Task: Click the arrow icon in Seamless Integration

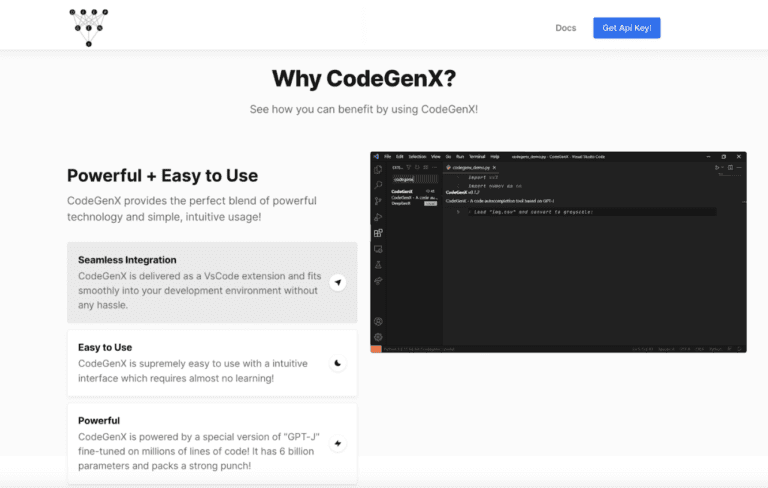Action: click(338, 283)
